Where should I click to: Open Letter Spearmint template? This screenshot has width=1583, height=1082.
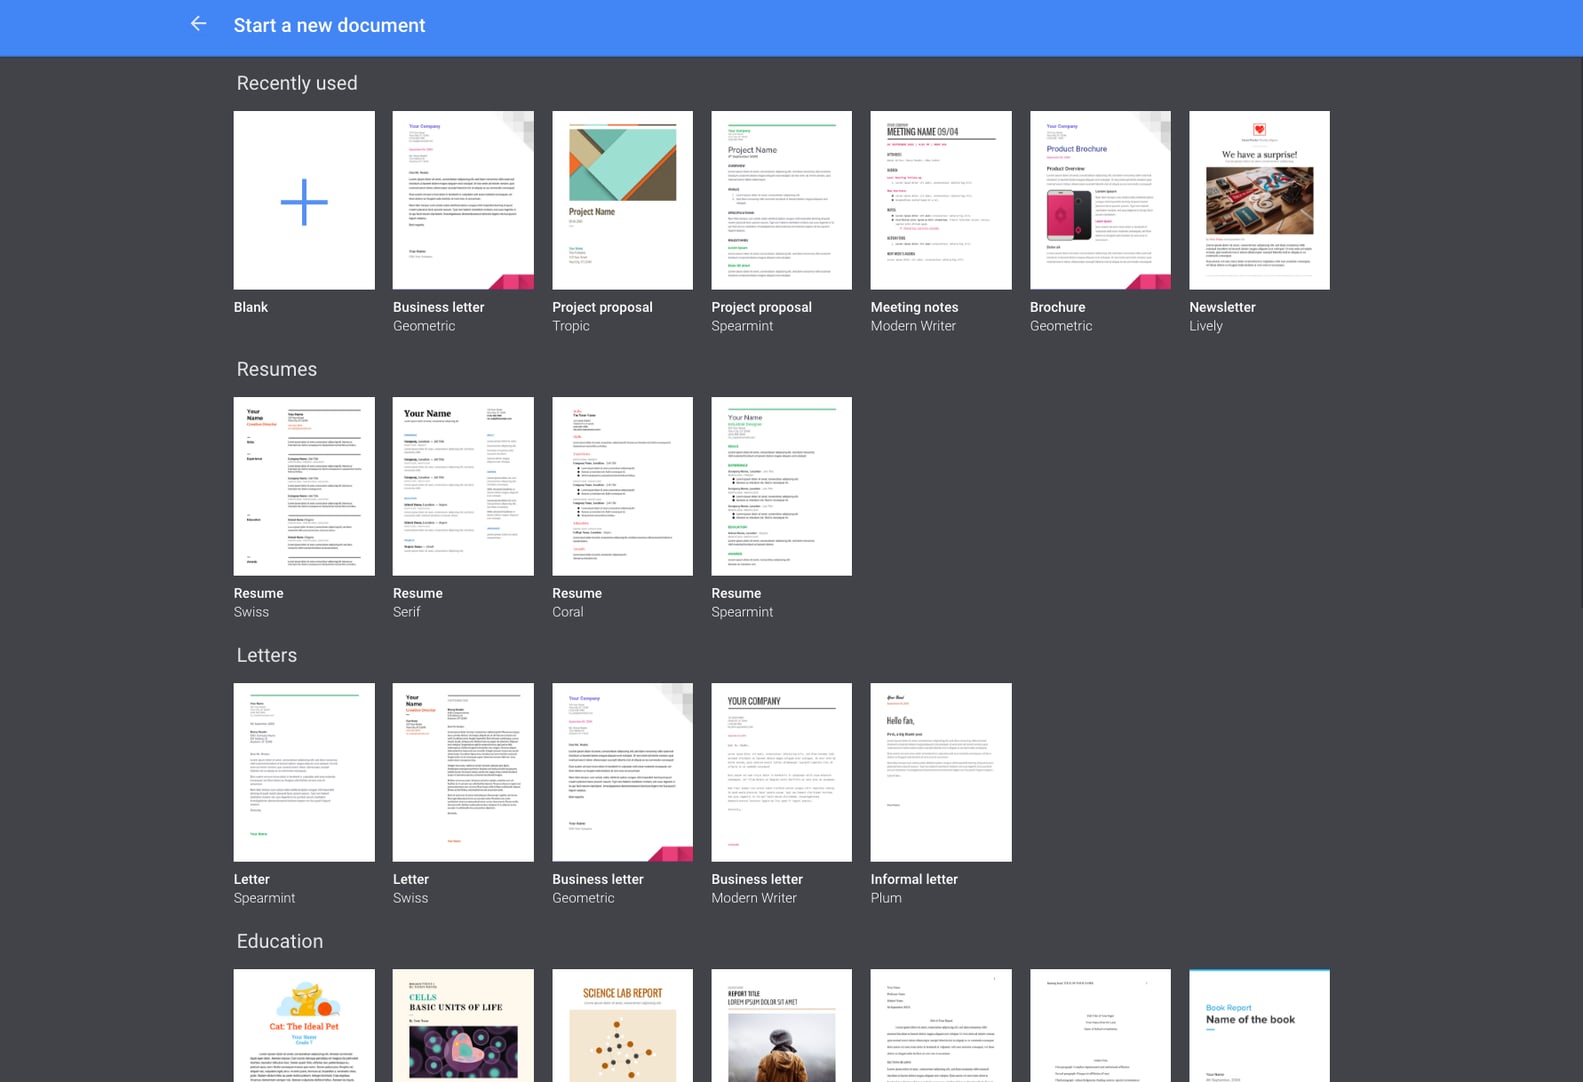point(304,772)
